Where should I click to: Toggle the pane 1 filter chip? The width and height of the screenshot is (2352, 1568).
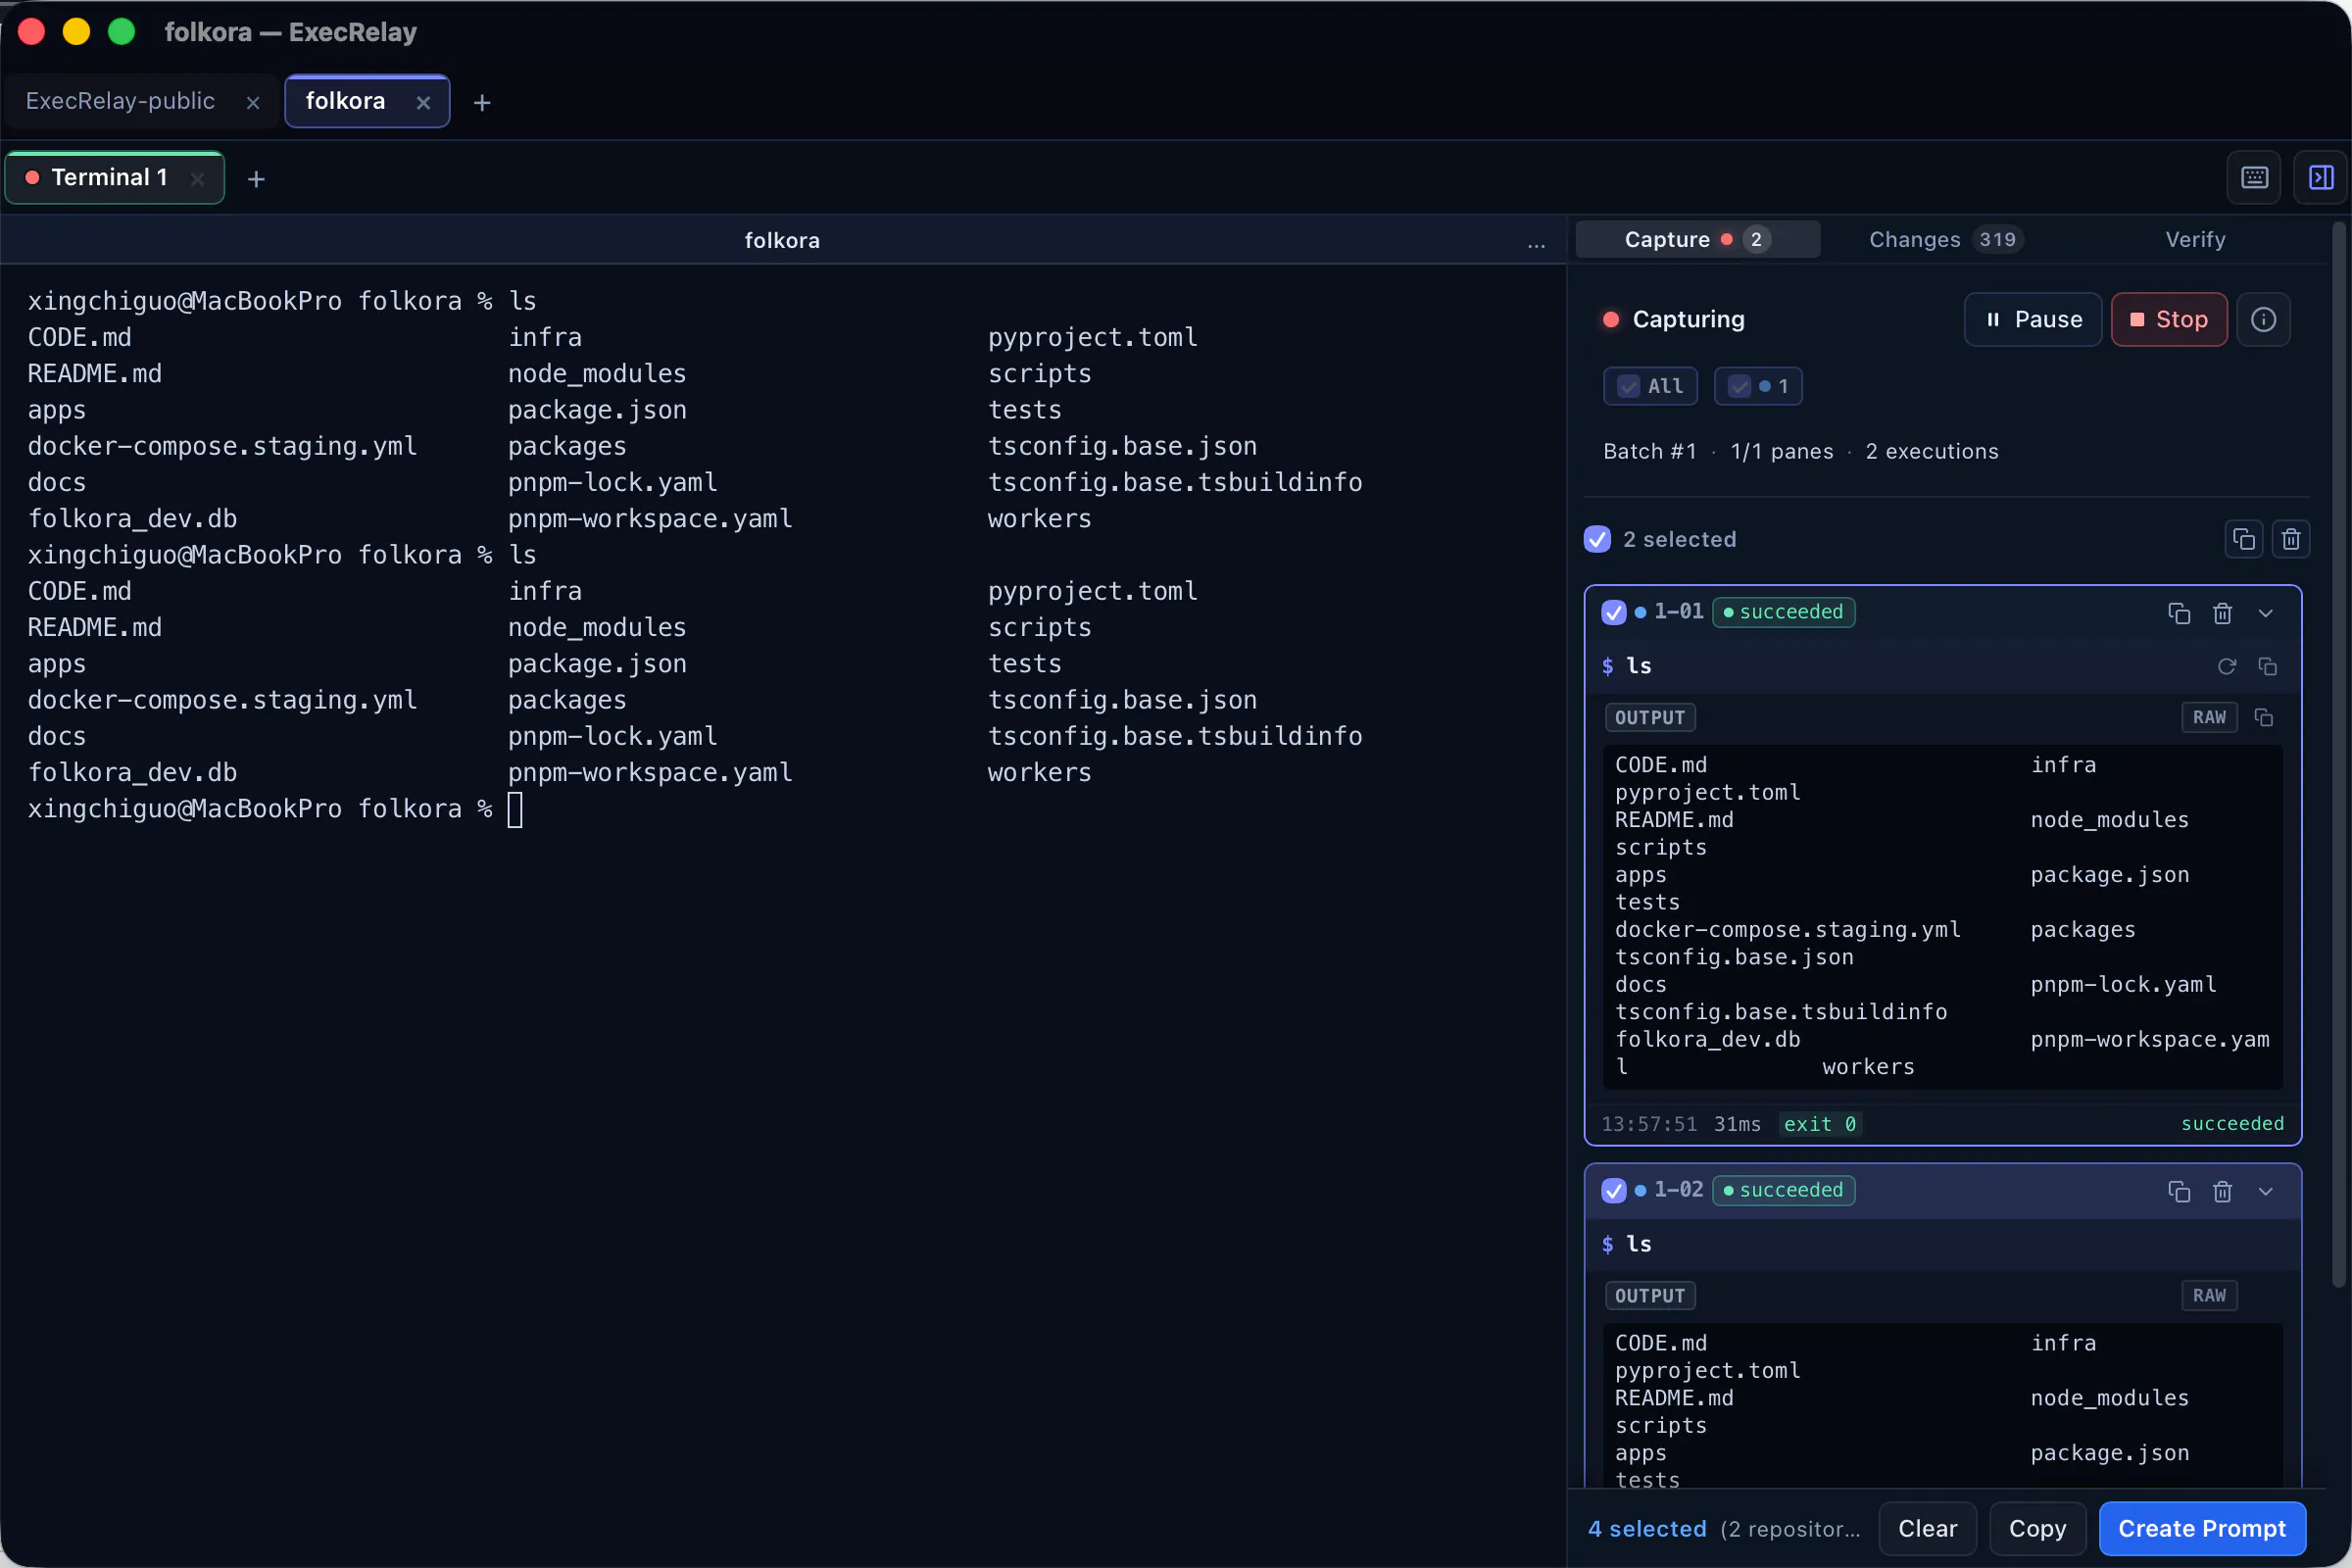1757,386
